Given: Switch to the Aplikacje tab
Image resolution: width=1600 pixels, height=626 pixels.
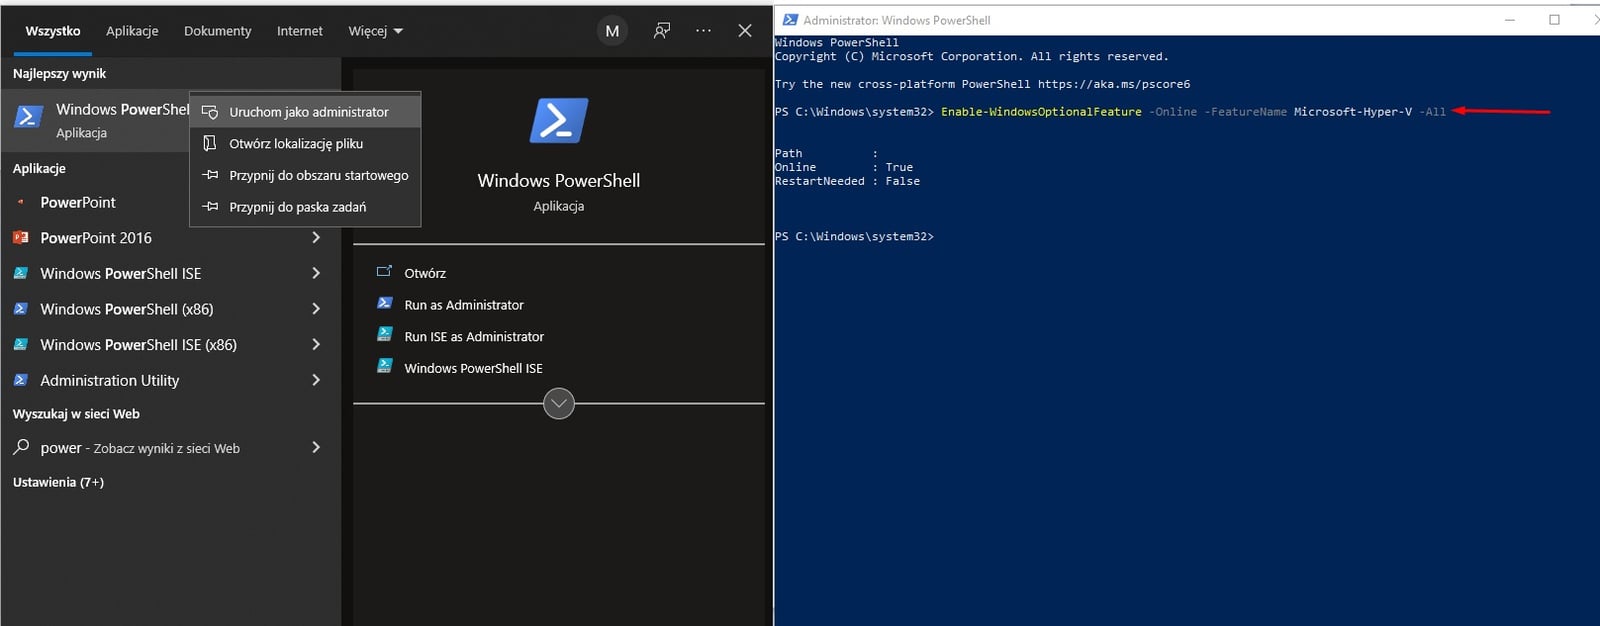Looking at the screenshot, I should [x=132, y=31].
